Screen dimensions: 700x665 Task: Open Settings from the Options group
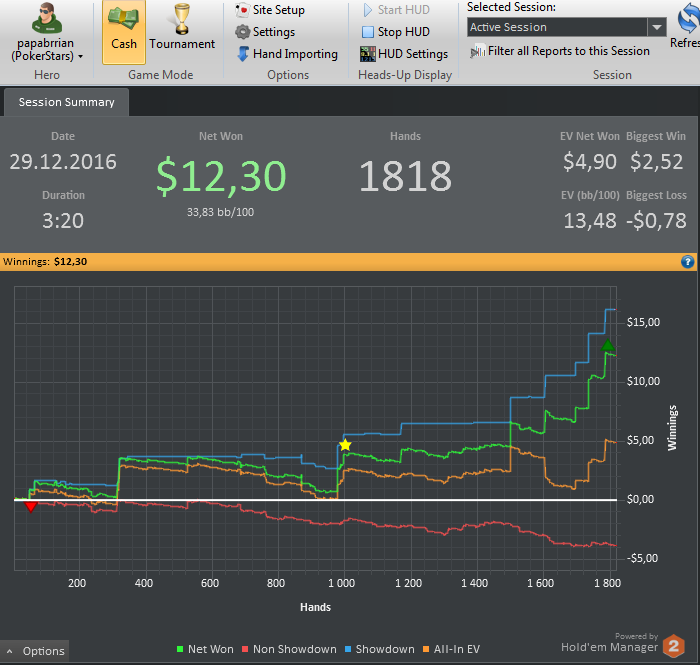click(265, 32)
